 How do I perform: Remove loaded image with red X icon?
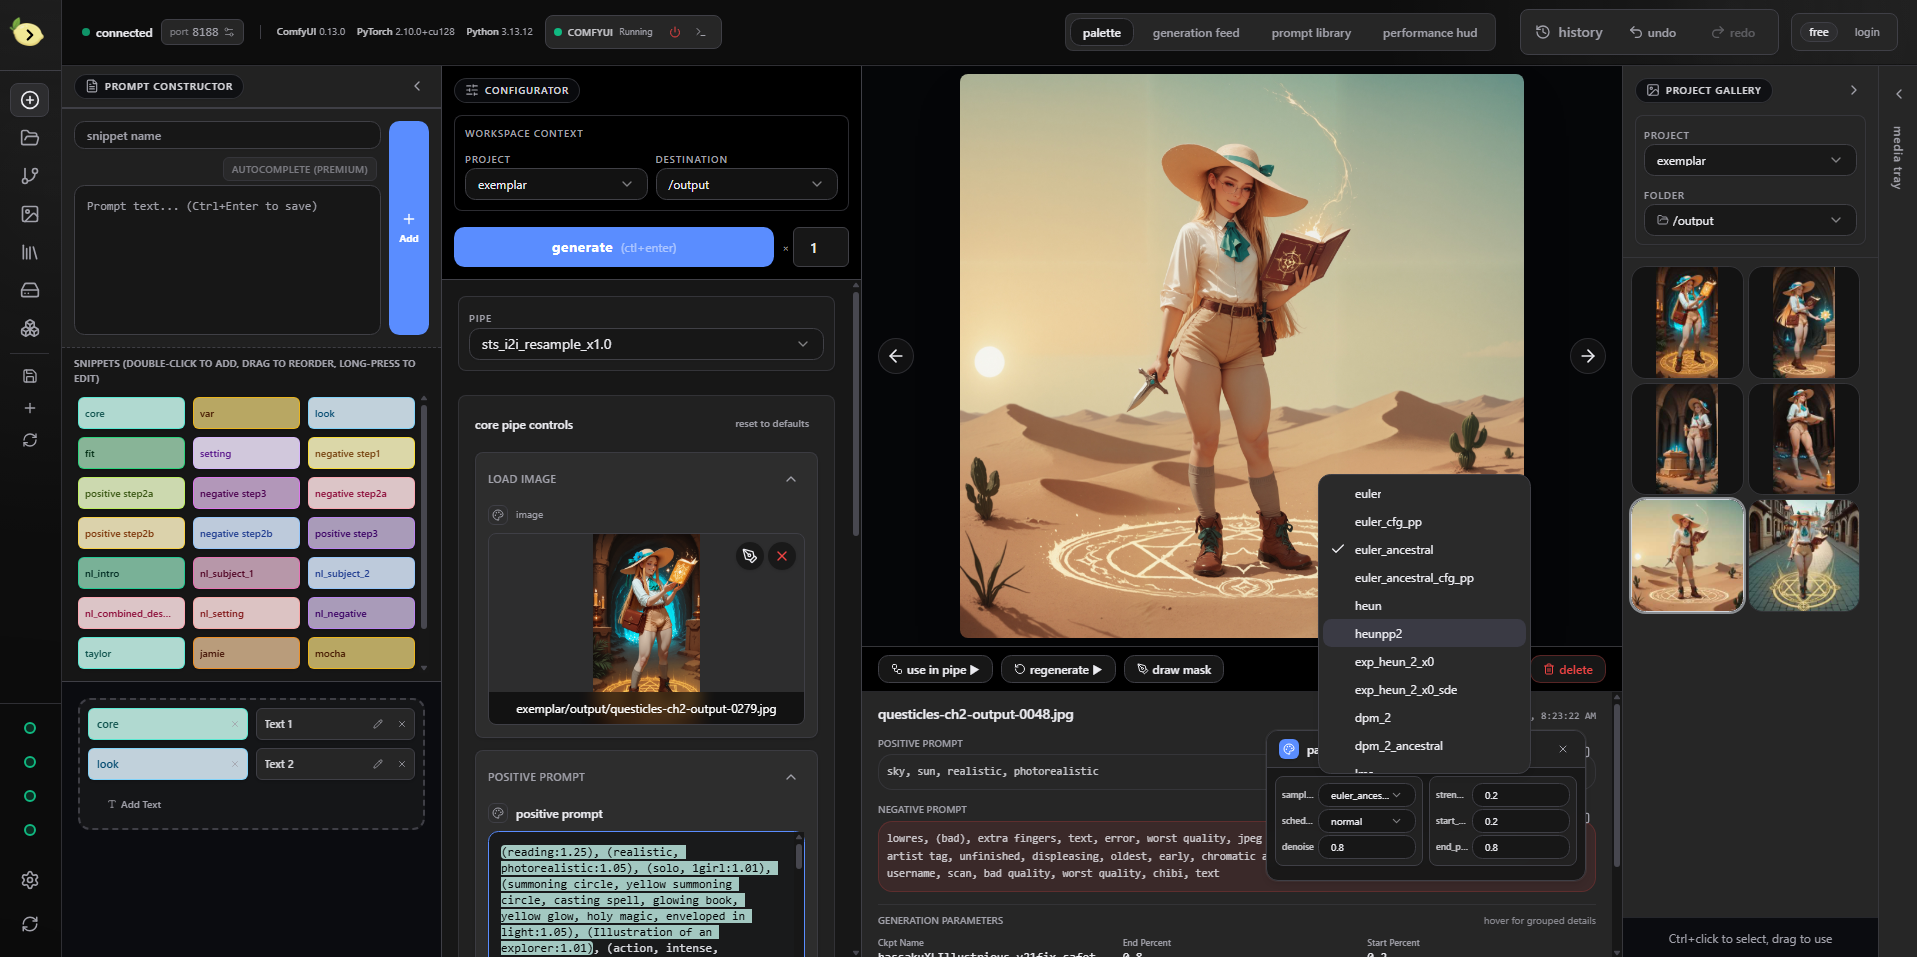(x=782, y=556)
